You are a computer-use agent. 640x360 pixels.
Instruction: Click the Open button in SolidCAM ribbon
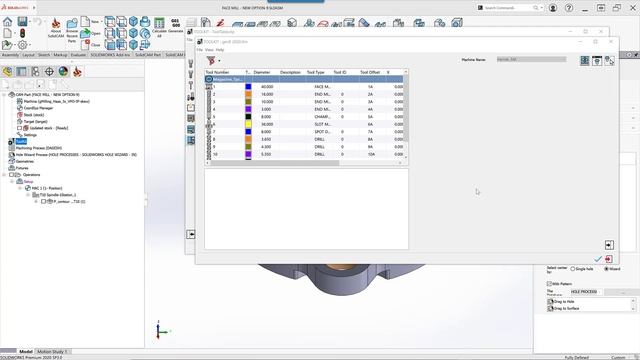pos(91,33)
